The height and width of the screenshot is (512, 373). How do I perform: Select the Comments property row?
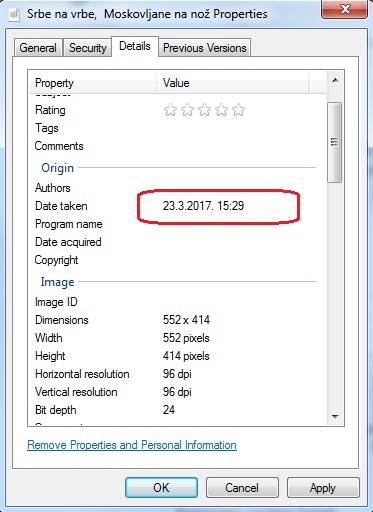(177, 146)
